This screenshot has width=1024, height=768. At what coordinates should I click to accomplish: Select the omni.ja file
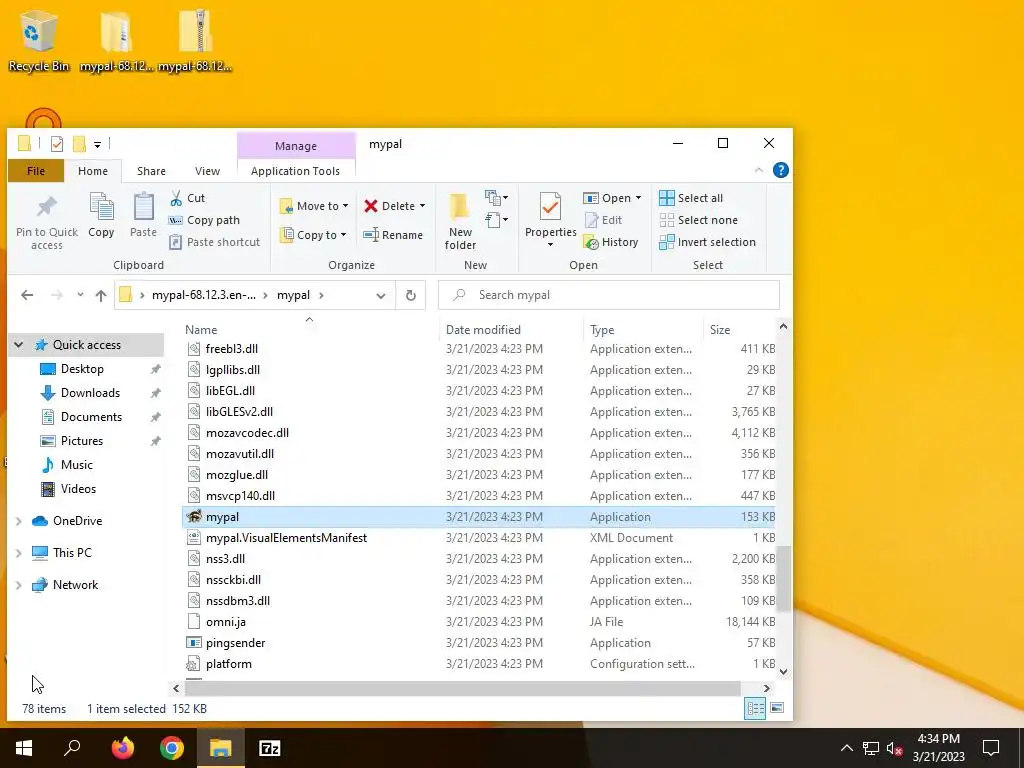coord(479,622)
